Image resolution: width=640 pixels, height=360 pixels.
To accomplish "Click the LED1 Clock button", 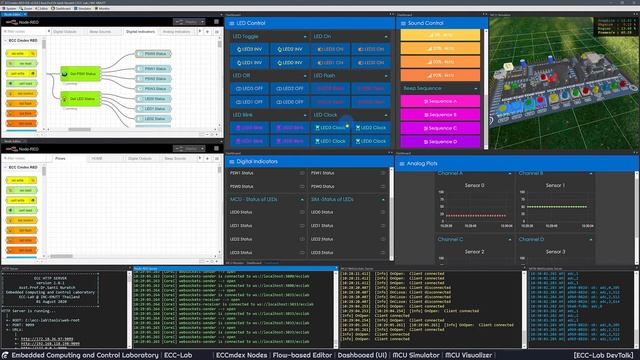I will tap(330, 141).
